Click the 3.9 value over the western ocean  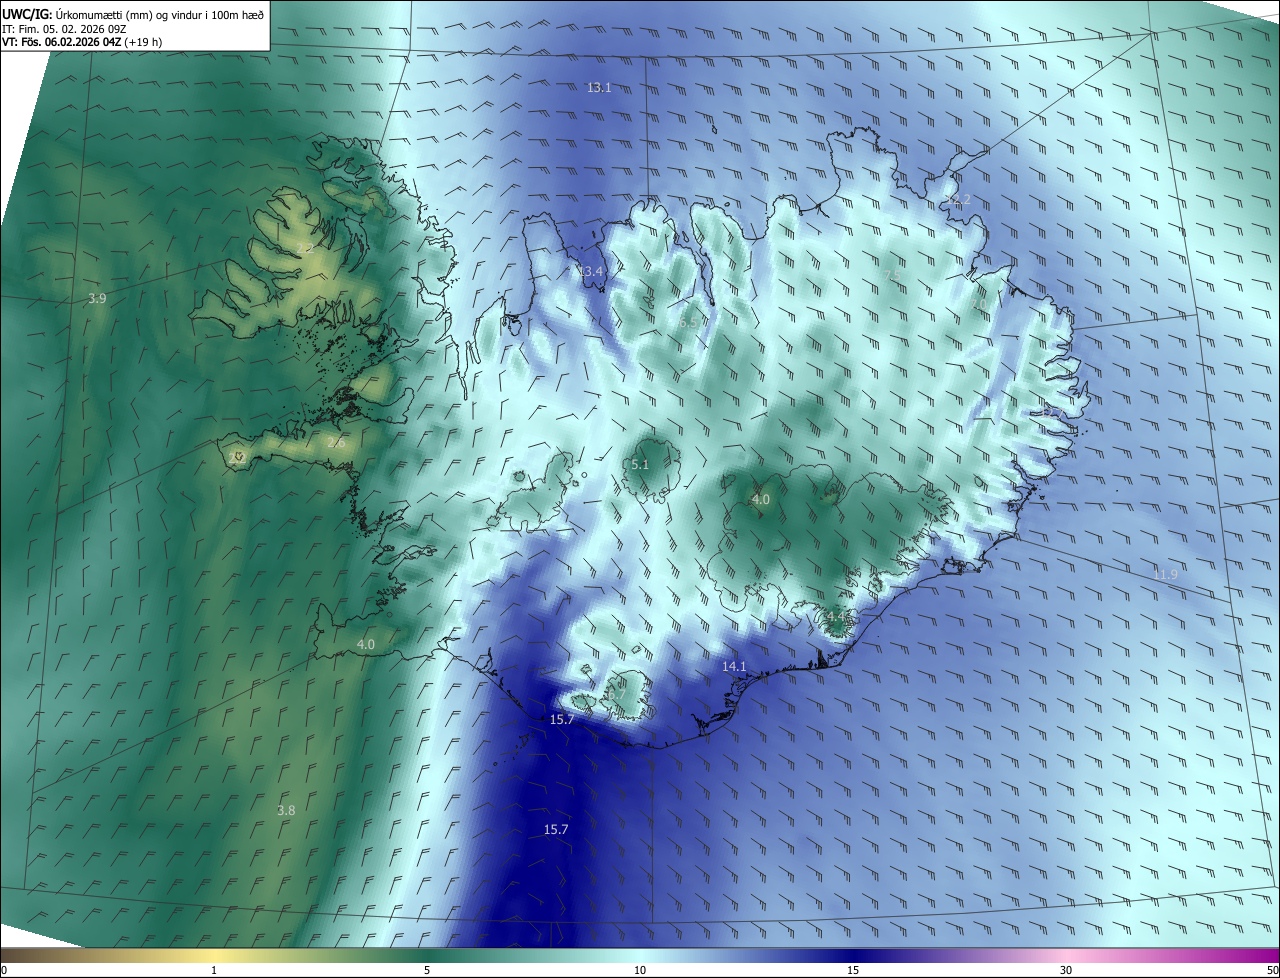coord(97,299)
